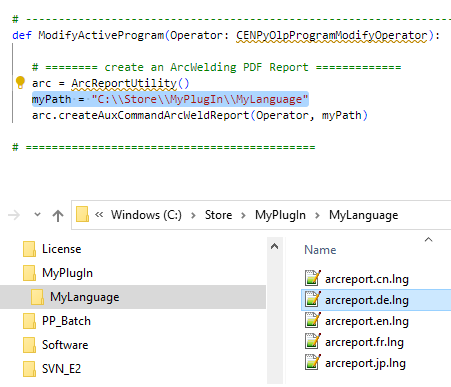451x387 pixels.
Task: Select the License folder in tree
Action: (x=61, y=249)
